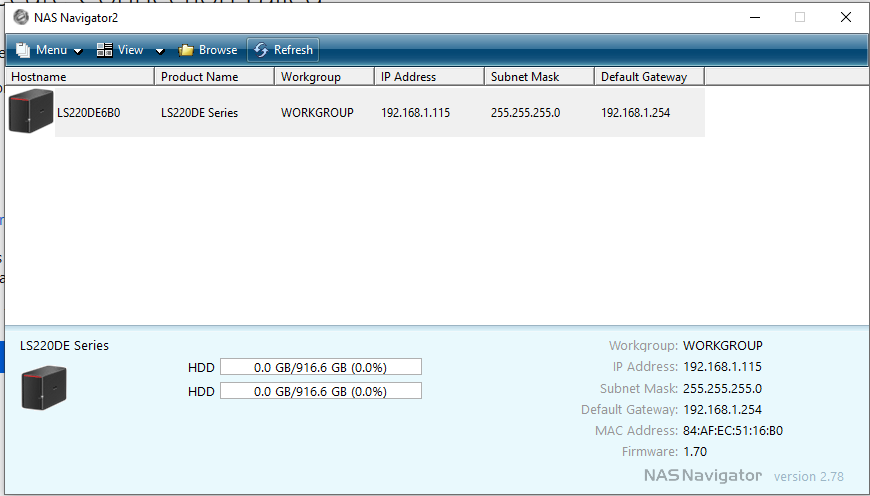Click the Browse folder icon
Image resolution: width=870 pixels, height=496 pixels.
[186, 50]
